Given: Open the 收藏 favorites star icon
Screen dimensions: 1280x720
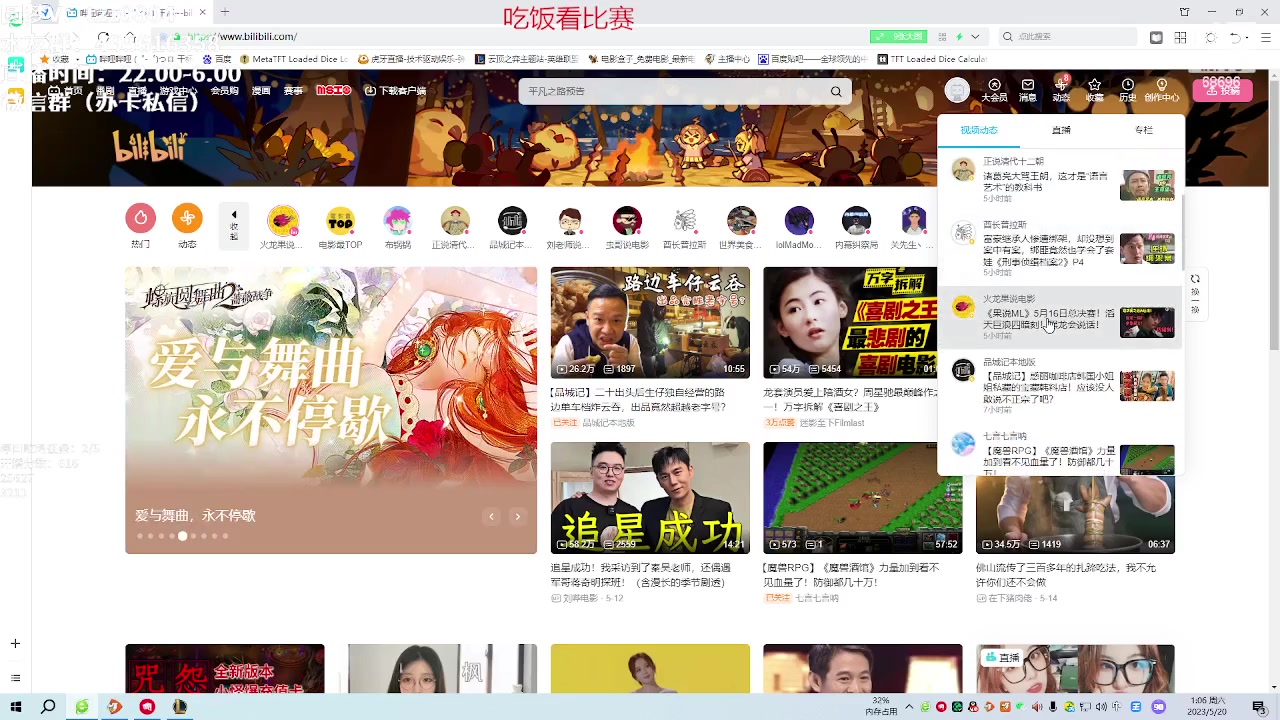Looking at the screenshot, I should point(1095,90).
